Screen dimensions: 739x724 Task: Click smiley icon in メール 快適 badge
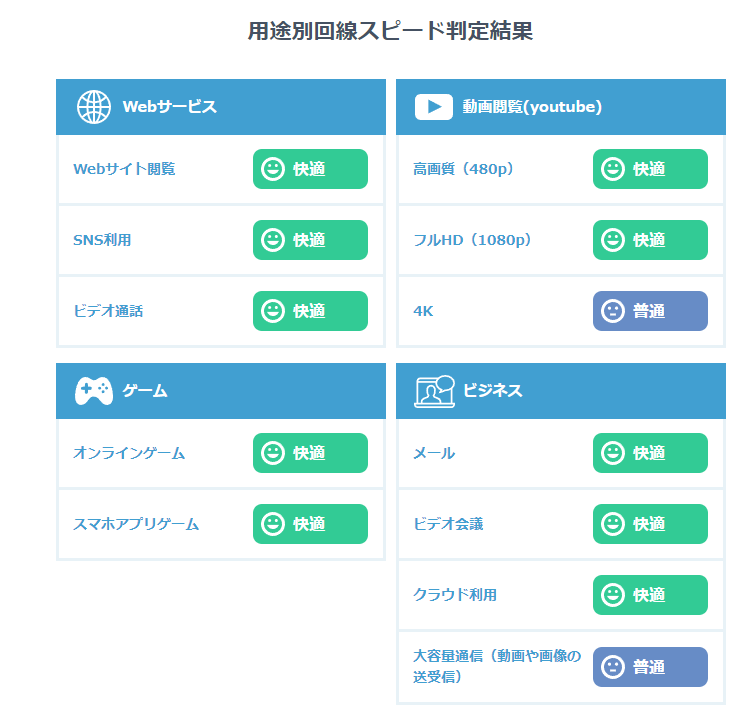[x=613, y=453]
